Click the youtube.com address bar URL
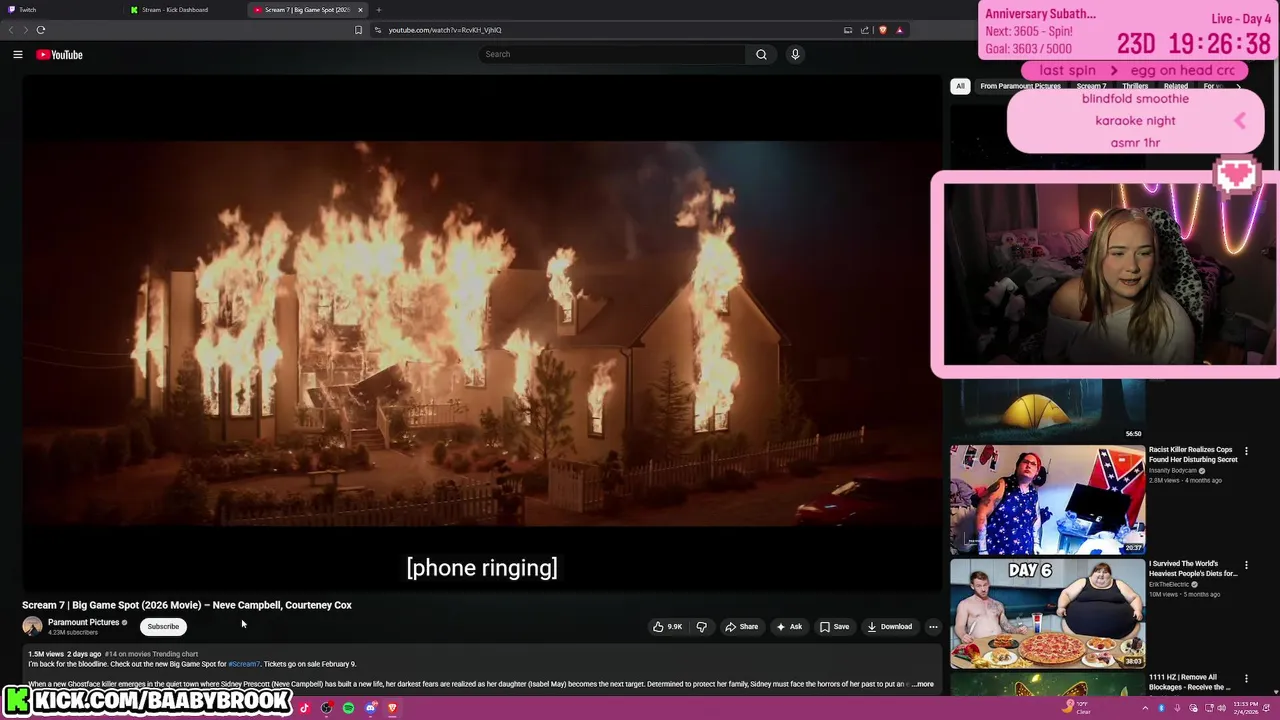The image size is (1280, 720). coord(445,30)
